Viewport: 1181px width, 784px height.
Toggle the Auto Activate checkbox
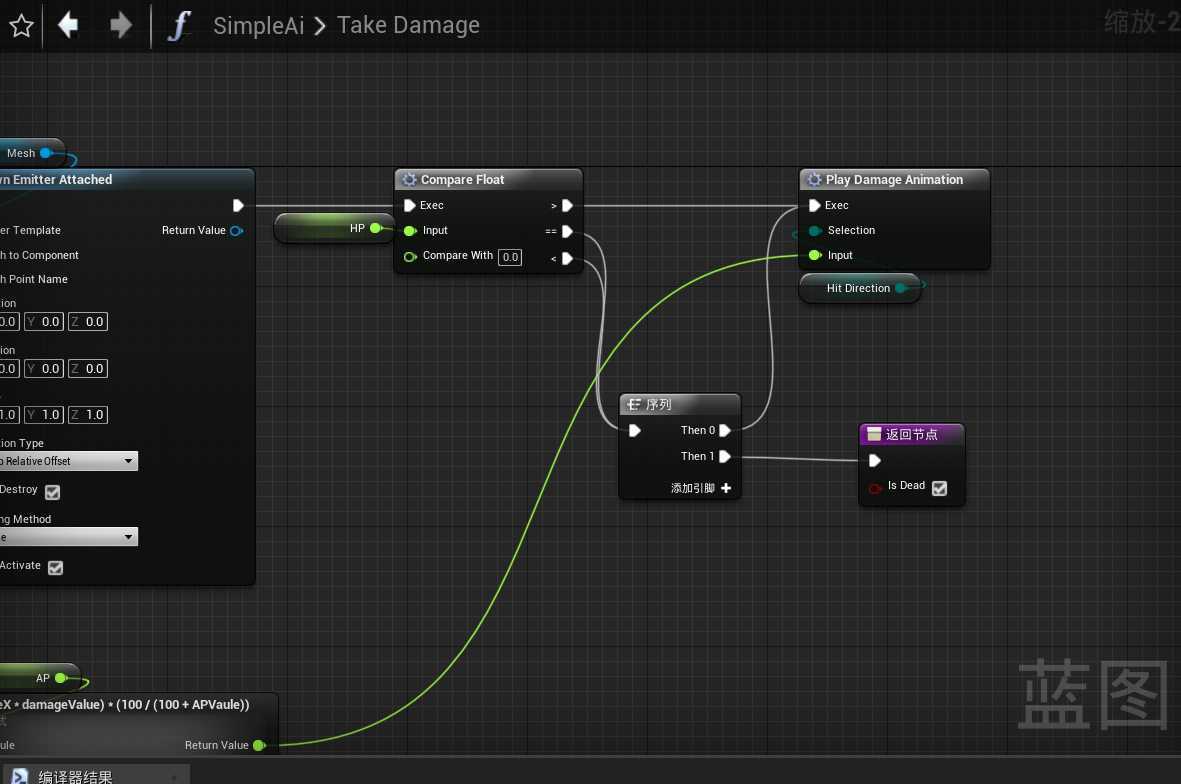(x=55, y=567)
